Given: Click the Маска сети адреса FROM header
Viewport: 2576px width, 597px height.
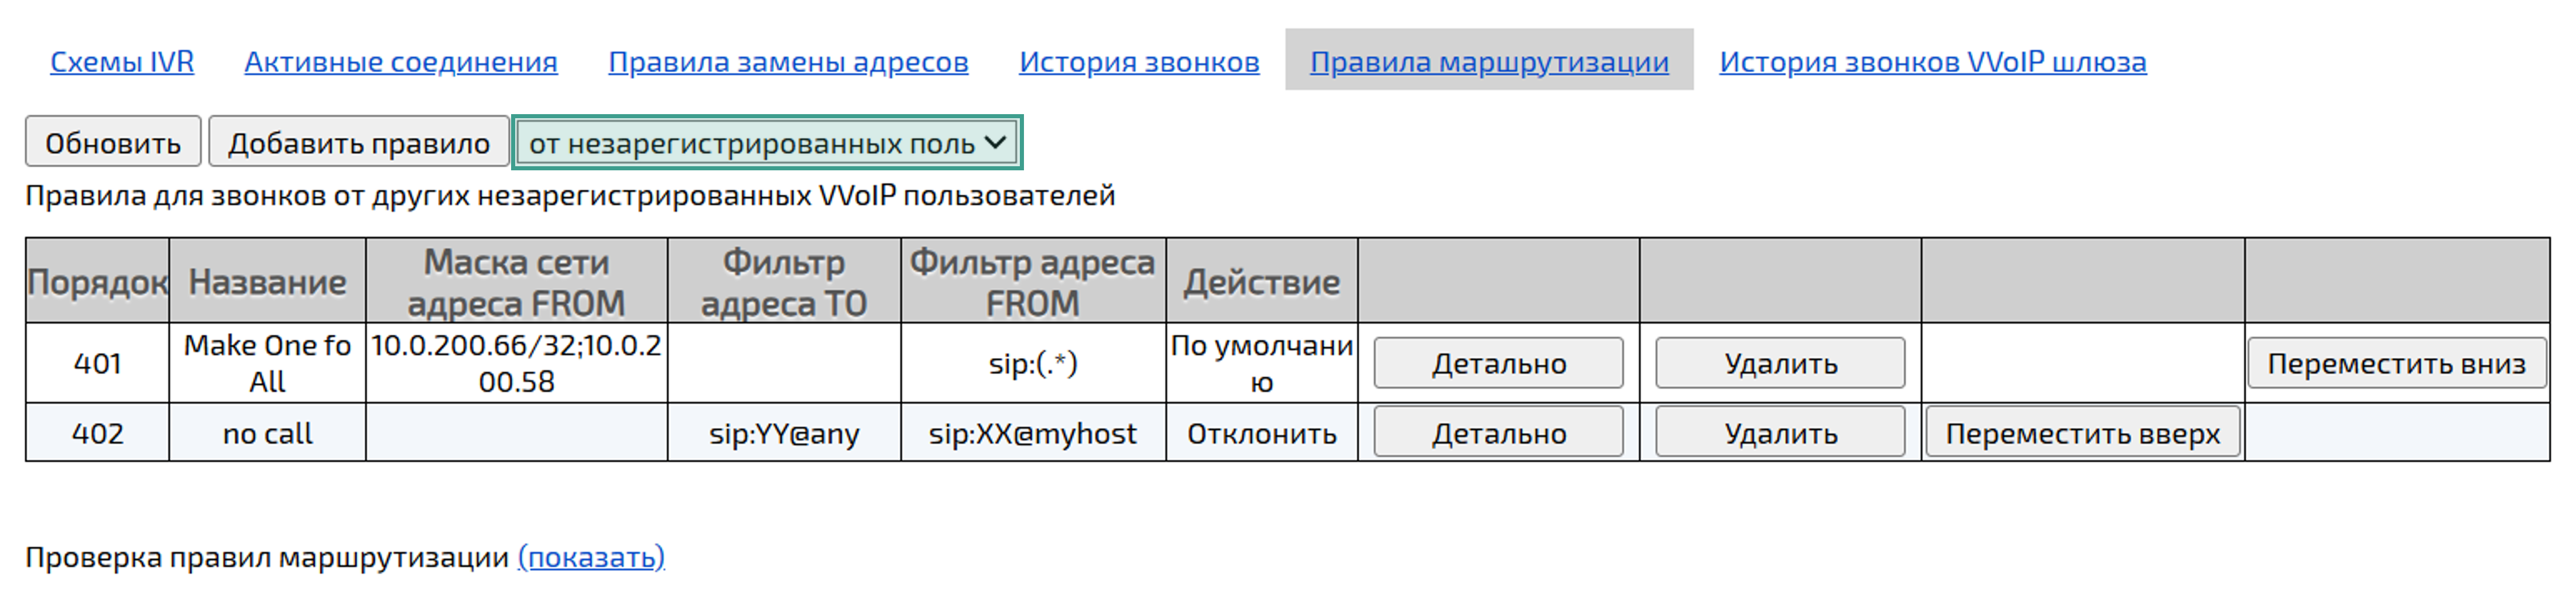Looking at the screenshot, I should point(515,282).
